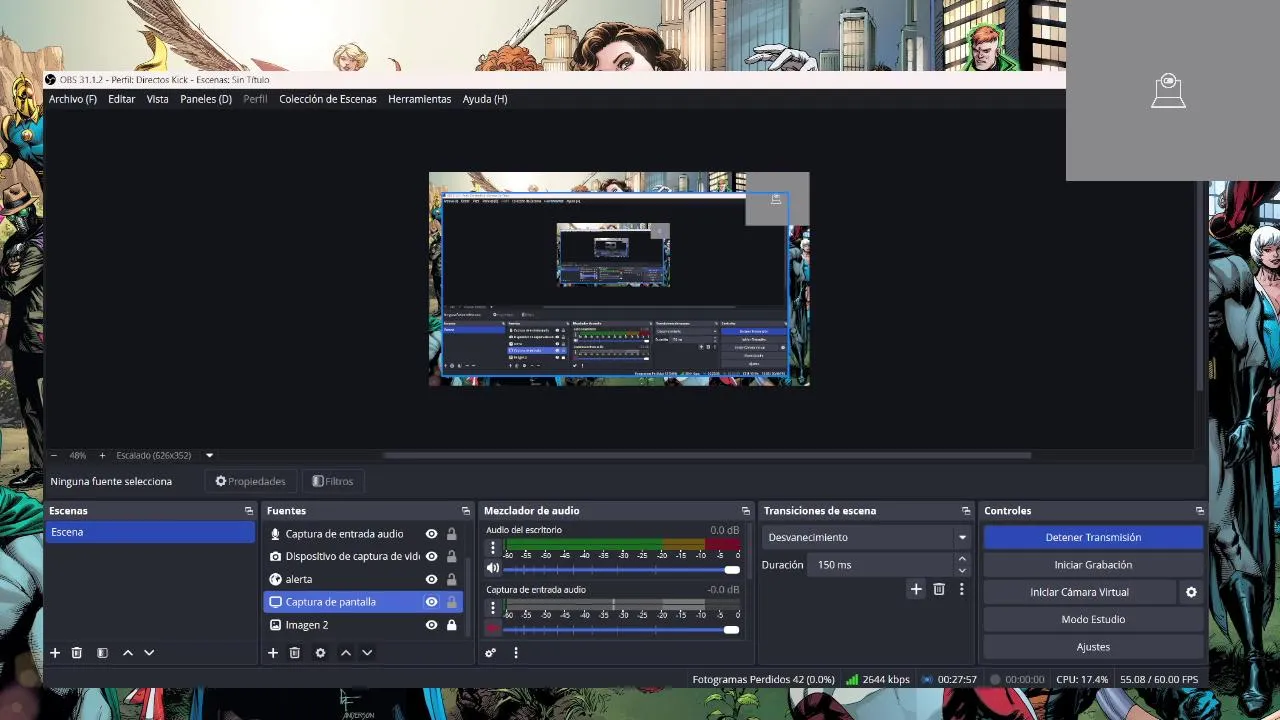Add a new scene with the plus icon
1280x720 pixels.
pos(55,653)
